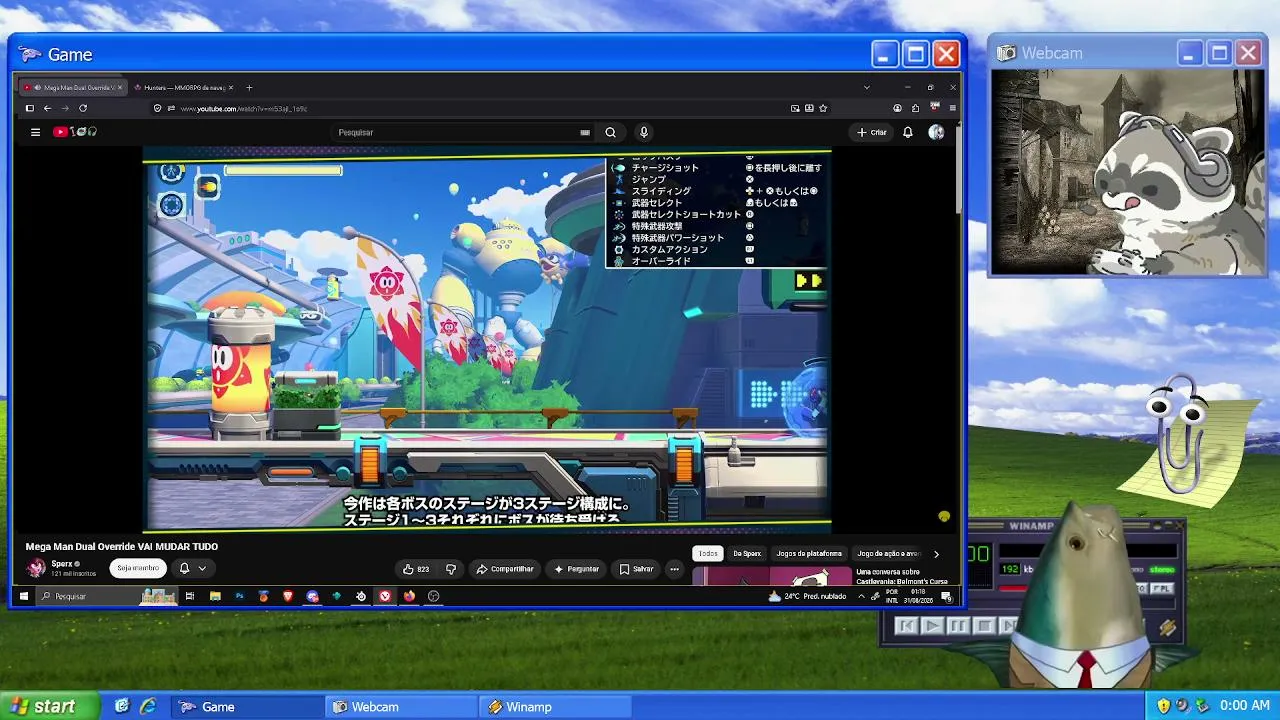
Task: Open more actions ellipsis under video
Action: (674, 569)
